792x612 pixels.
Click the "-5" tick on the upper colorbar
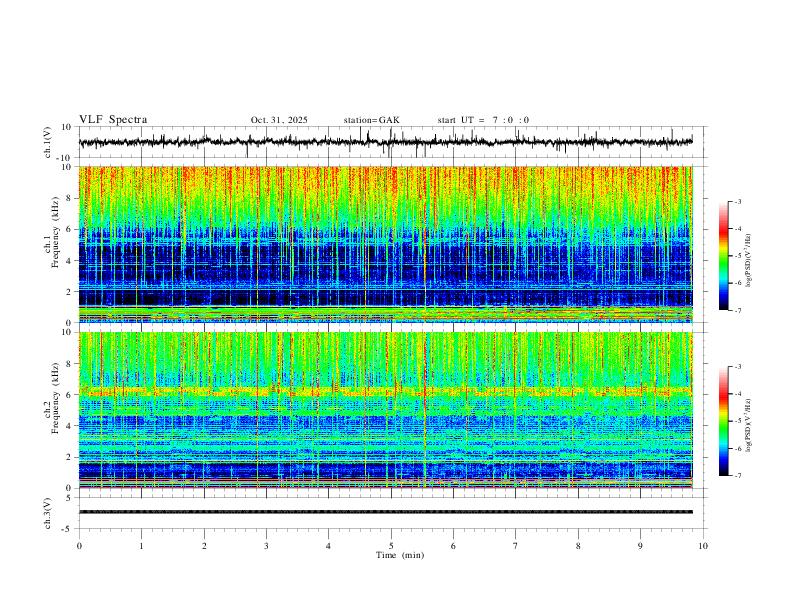(x=737, y=256)
